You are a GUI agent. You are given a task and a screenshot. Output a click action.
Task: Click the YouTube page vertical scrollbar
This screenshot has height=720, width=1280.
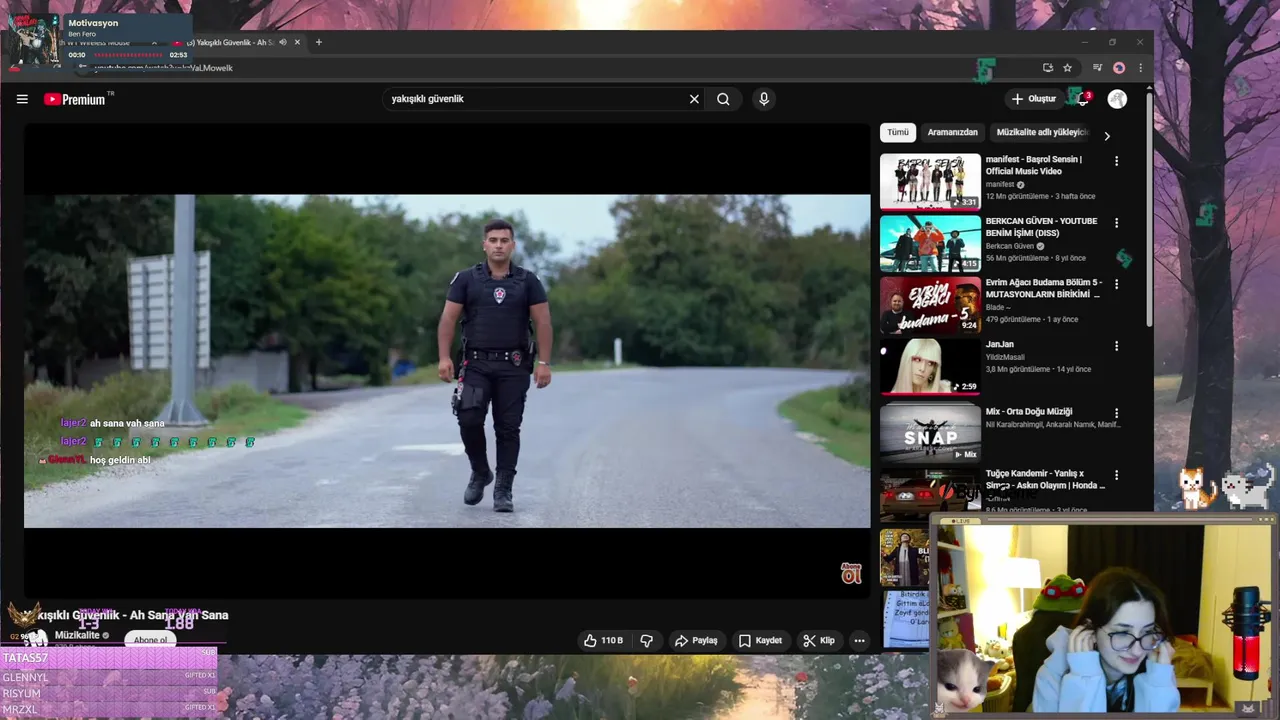(1149, 210)
